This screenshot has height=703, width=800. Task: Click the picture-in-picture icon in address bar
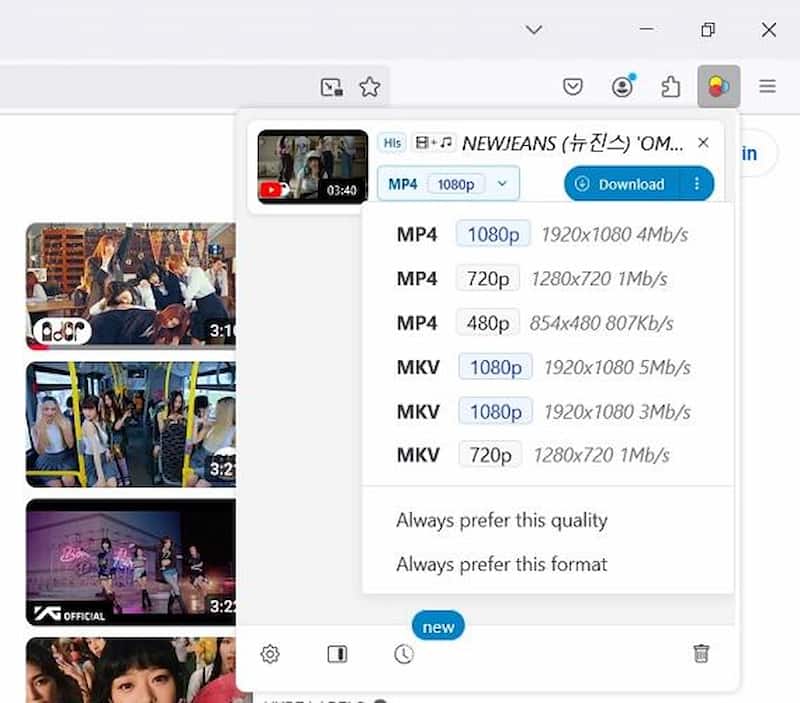coord(332,87)
